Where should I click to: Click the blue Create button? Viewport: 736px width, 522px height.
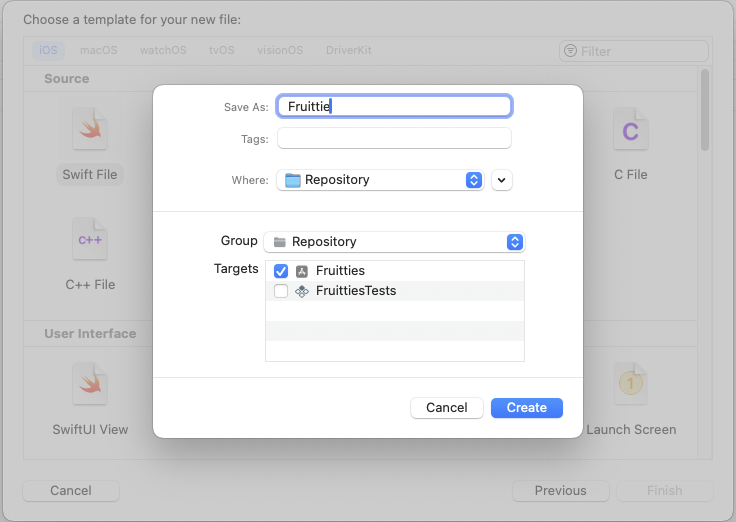[526, 408]
